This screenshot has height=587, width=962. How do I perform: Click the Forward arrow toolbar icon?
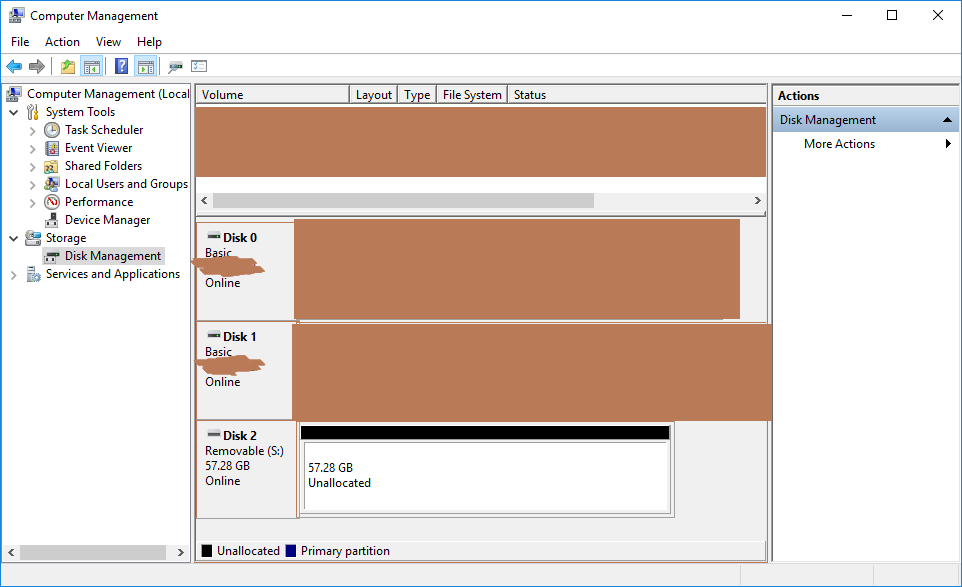pyautogui.click(x=37, y=66)
